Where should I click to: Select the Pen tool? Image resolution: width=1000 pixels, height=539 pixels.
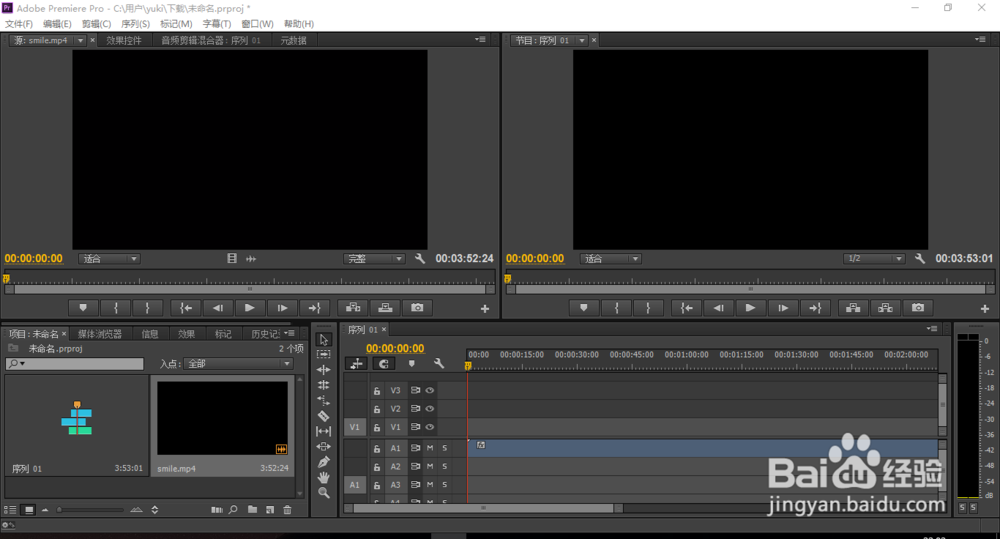click(323, 462)
